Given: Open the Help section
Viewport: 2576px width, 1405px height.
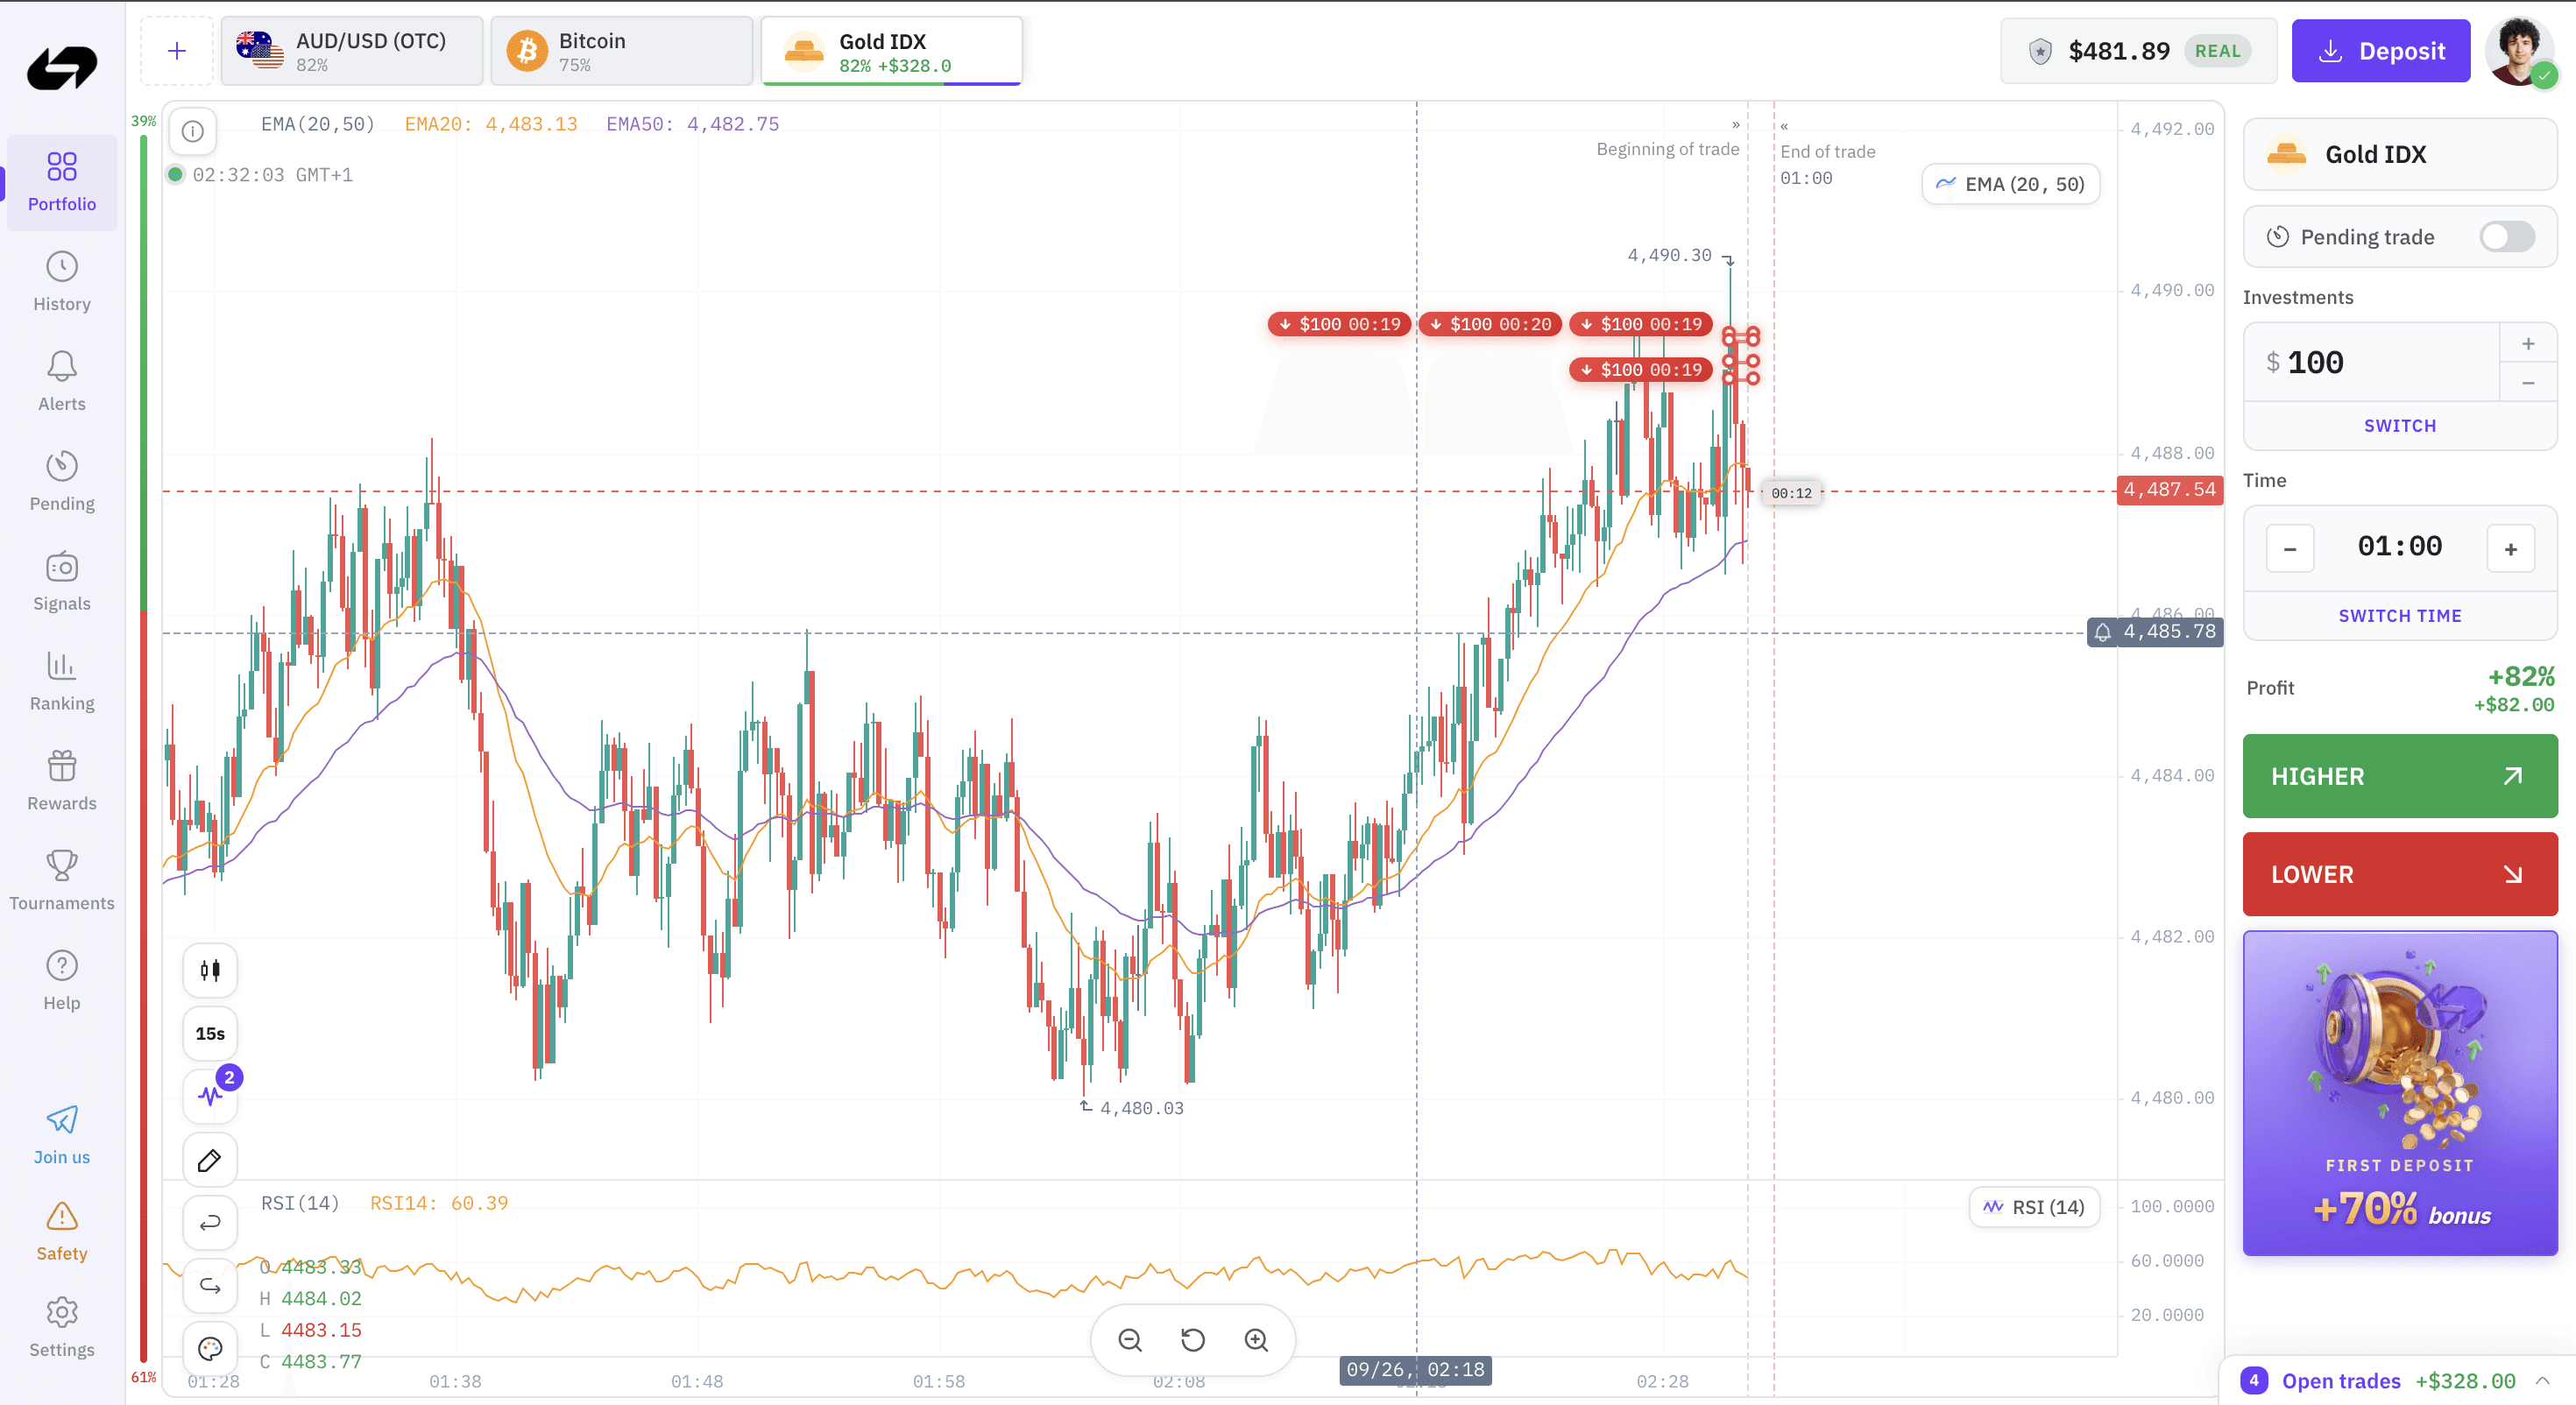Looking at the screenshot, I should tap(62, 982).
